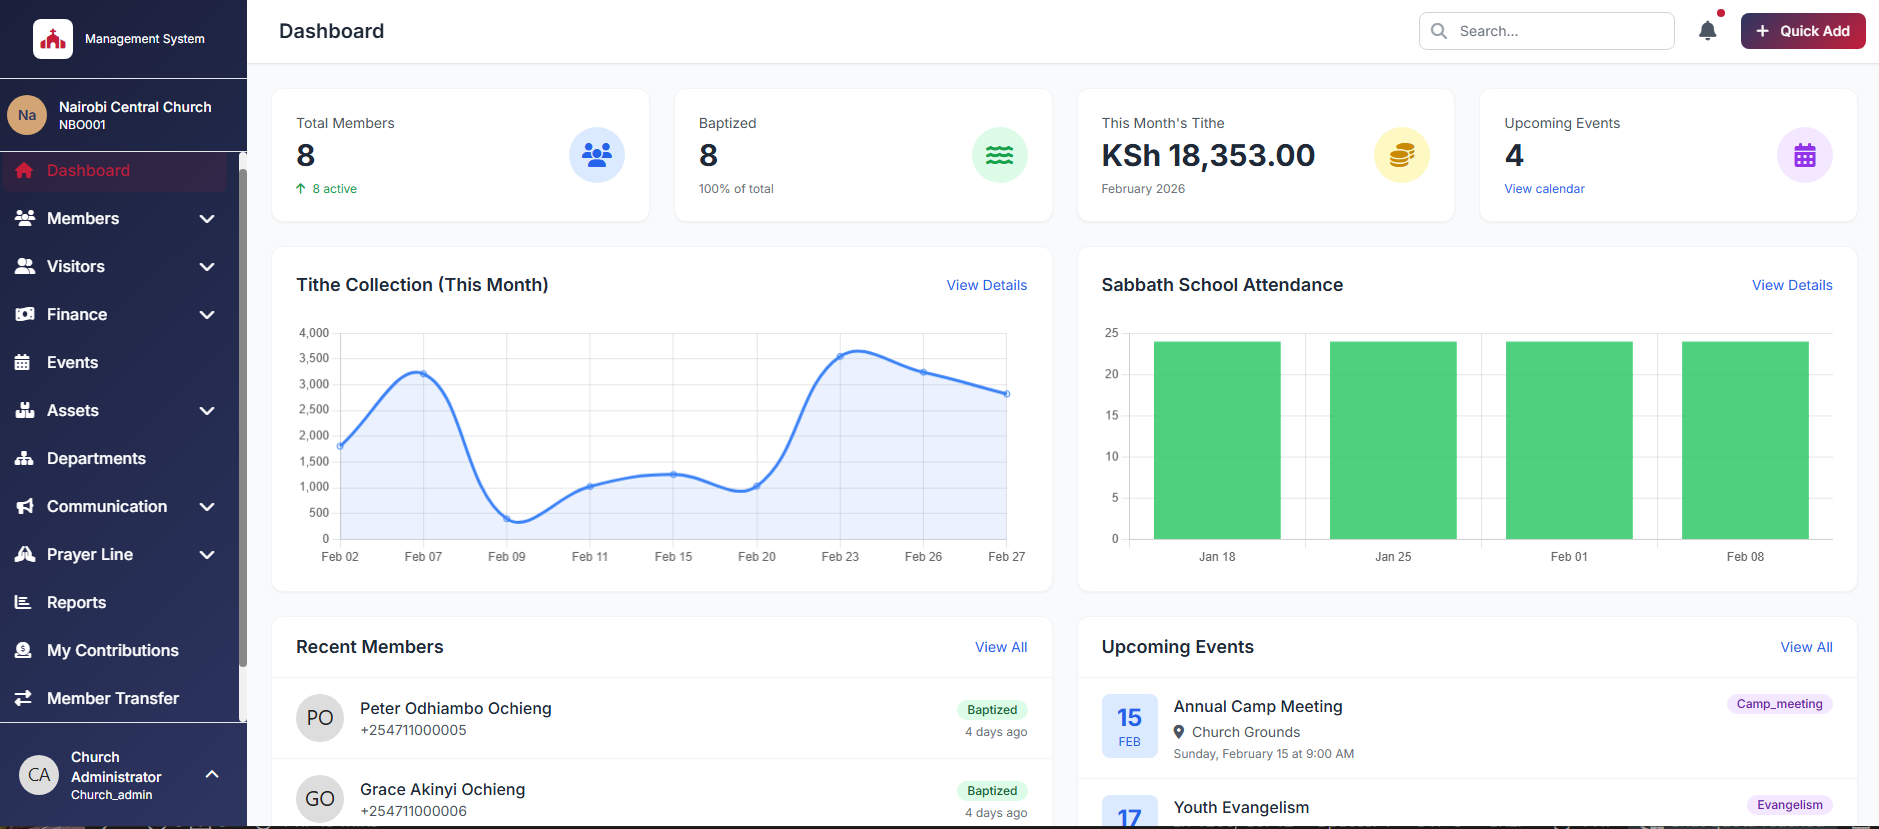Open View Details for Tithe Collection
1879x829 pixels.
[x=987, y=285]
